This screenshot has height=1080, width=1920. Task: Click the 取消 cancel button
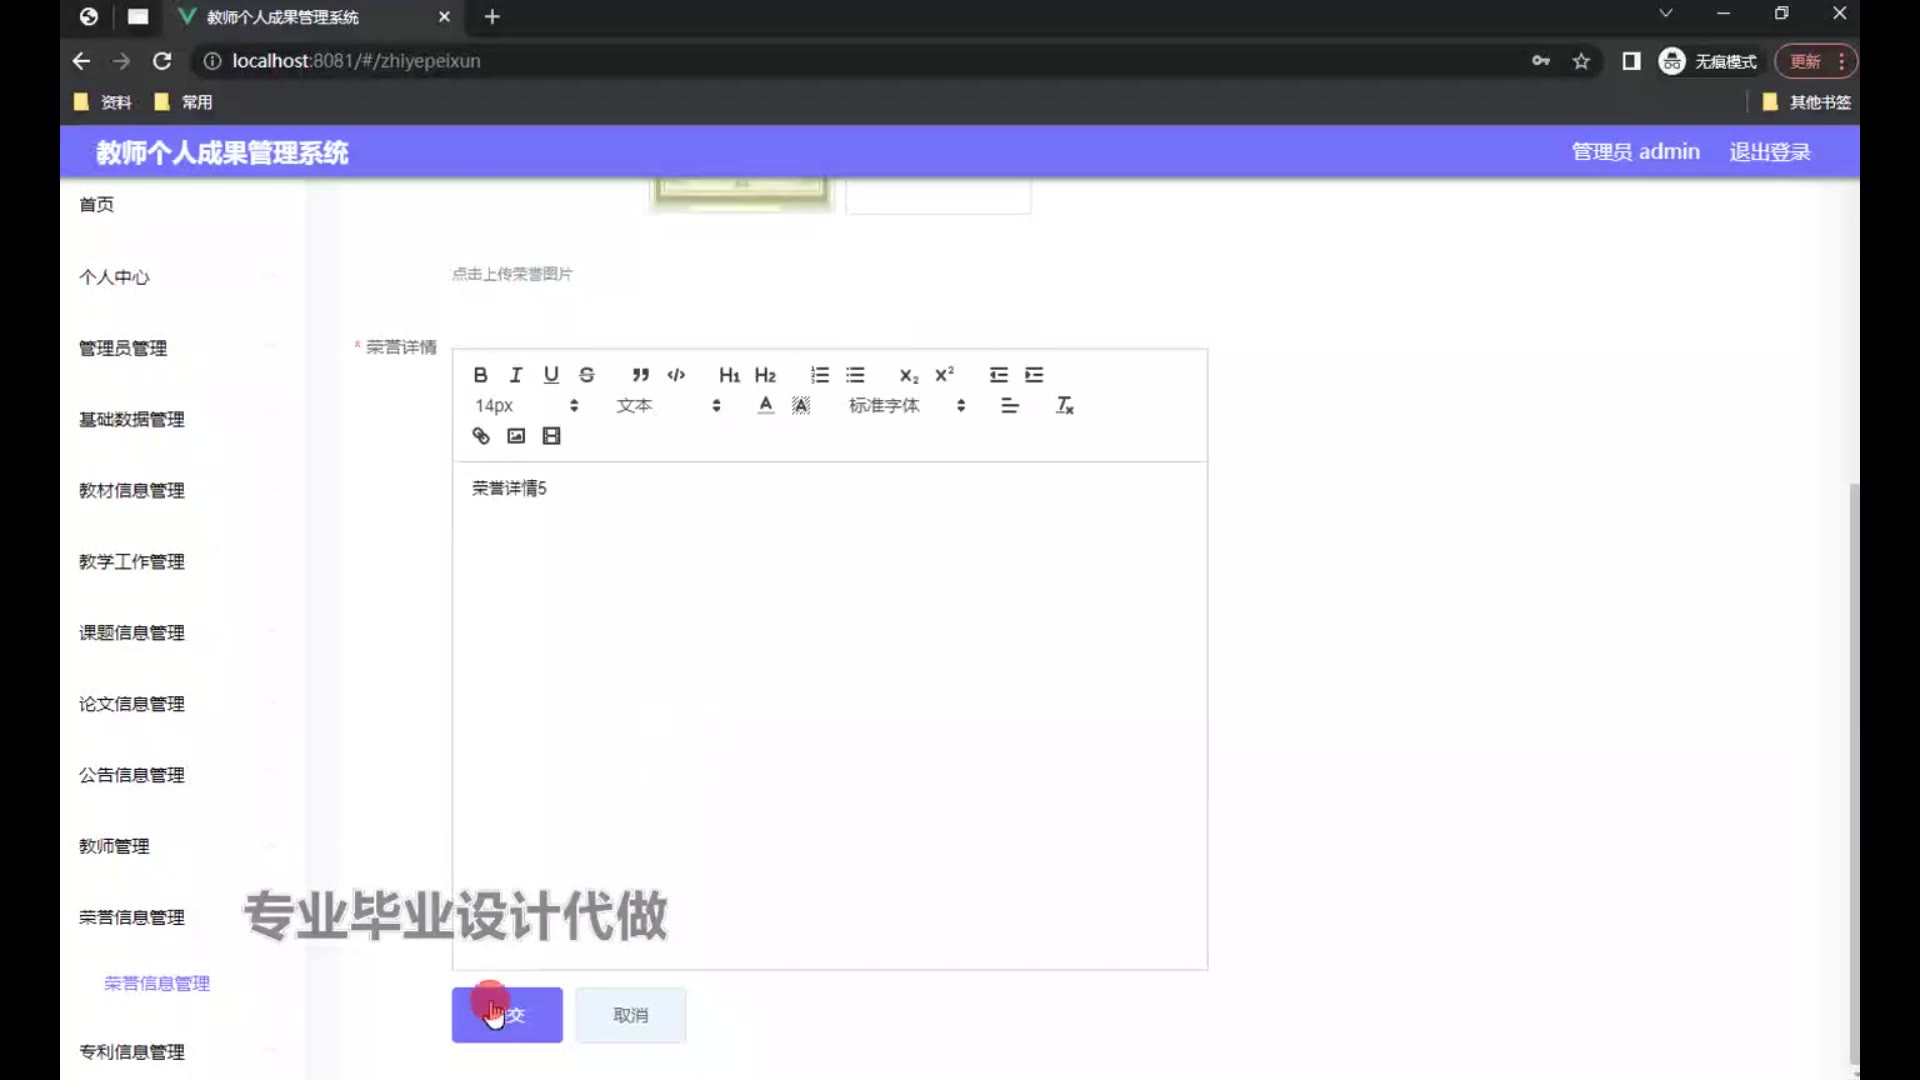pyautogui.click(x=630, y=1015)
